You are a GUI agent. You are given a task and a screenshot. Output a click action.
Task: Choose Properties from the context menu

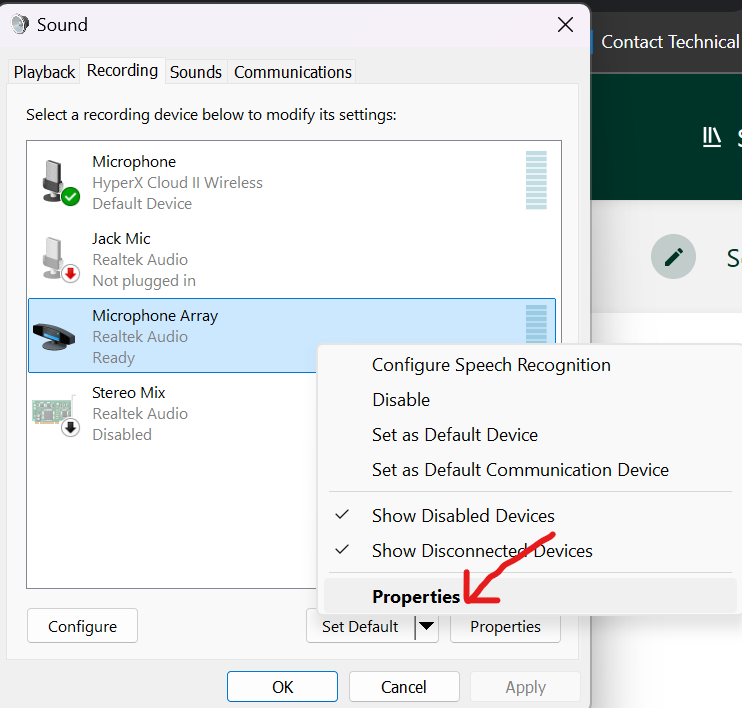(416, 597)
